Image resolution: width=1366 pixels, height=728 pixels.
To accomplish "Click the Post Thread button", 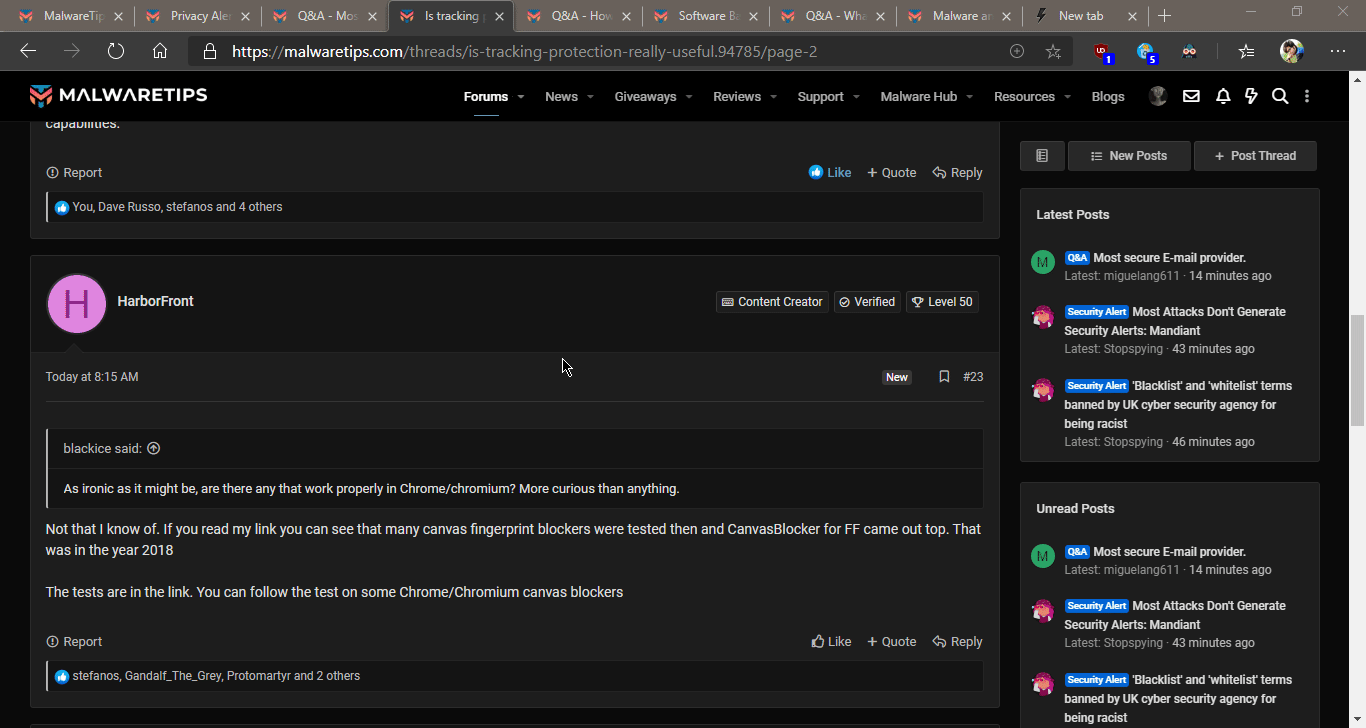I will point(1255,156).
